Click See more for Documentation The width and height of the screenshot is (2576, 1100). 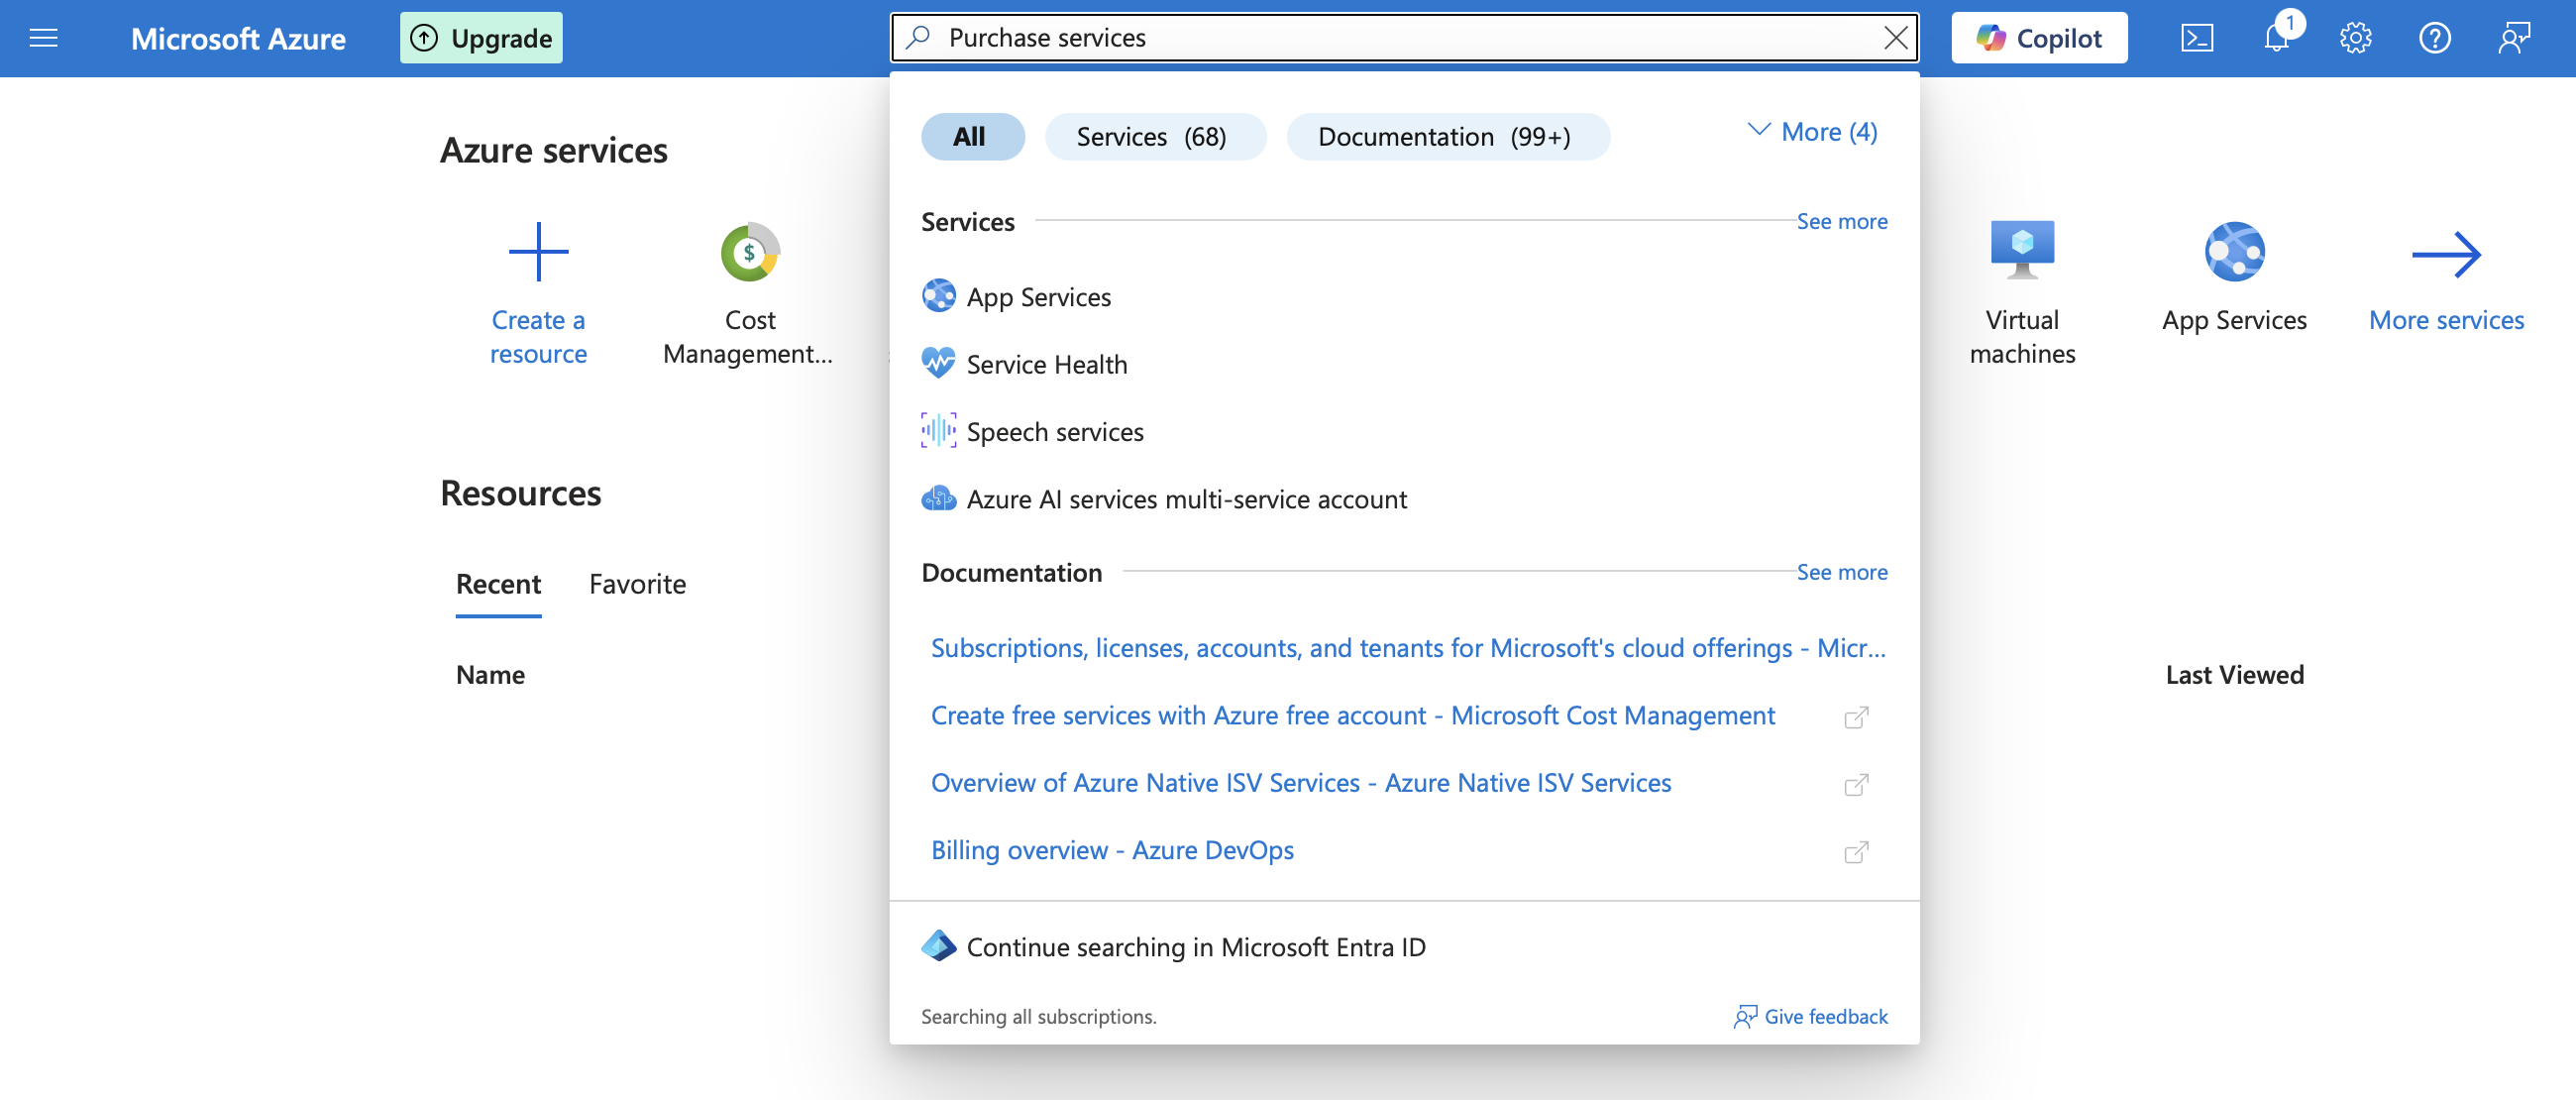click(1841, 572)
